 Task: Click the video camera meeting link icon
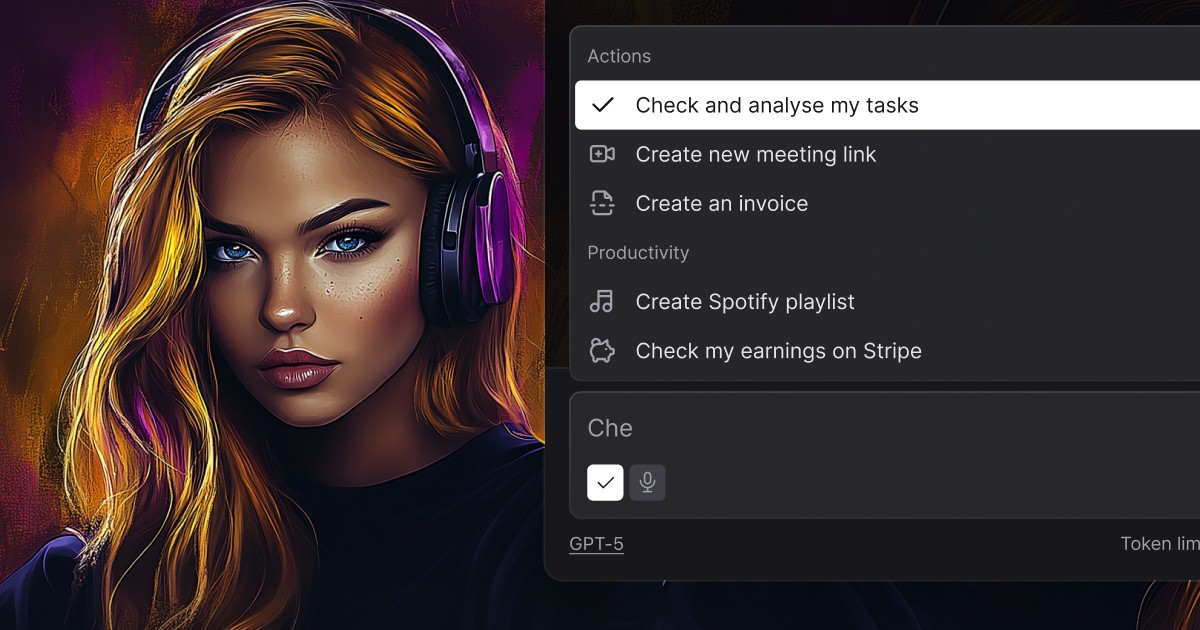604,154
